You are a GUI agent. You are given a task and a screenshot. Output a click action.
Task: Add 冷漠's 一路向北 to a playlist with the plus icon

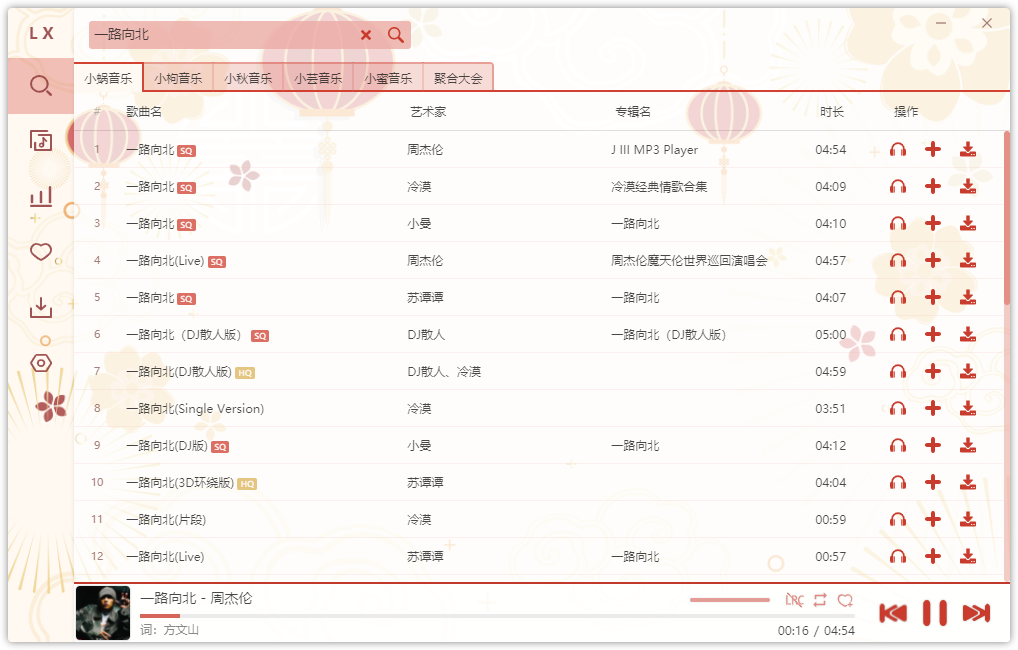click(932, 186)
